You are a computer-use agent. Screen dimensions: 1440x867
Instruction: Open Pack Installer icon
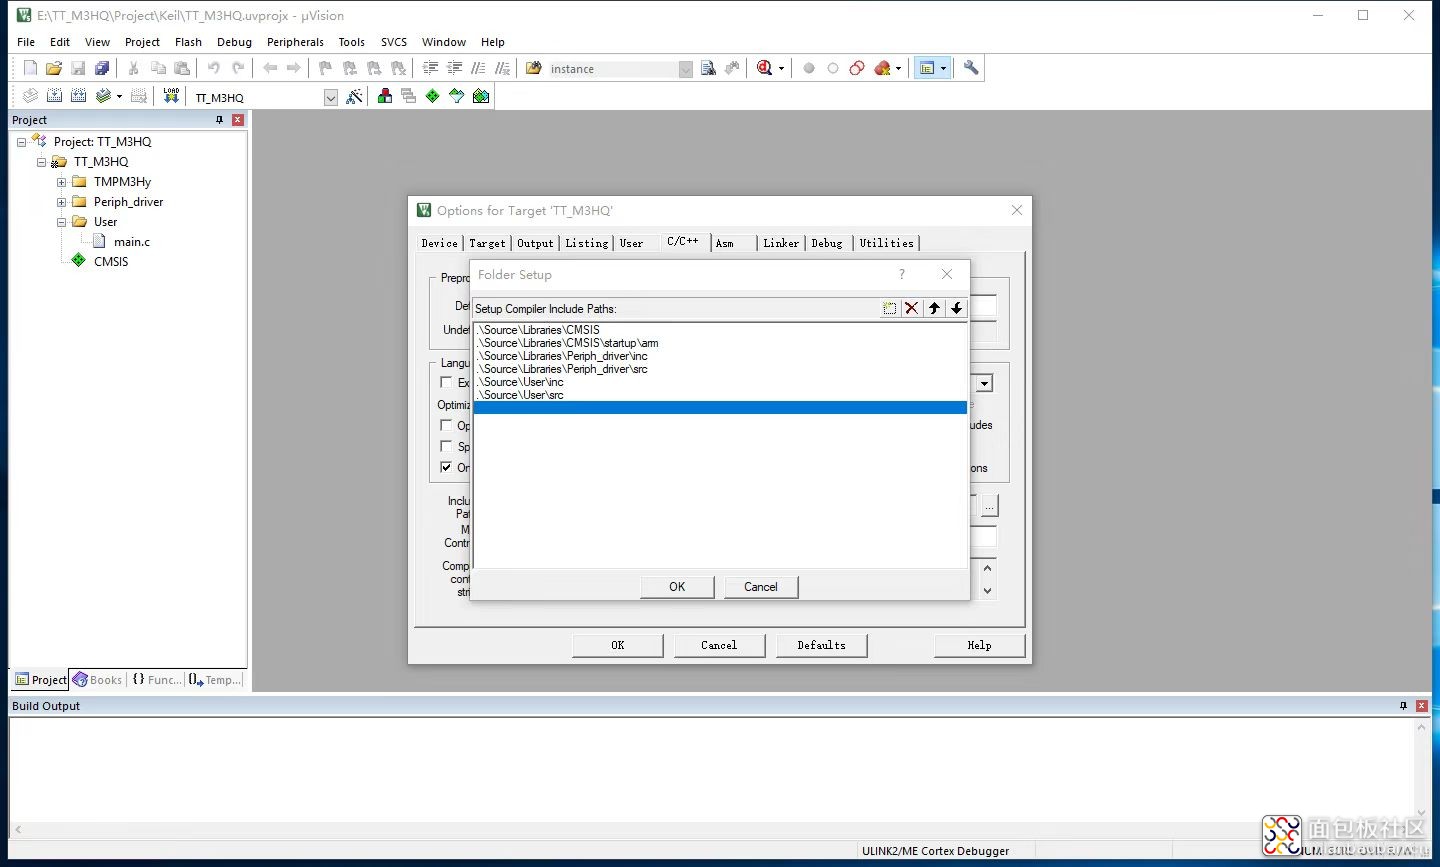(481, 96)
